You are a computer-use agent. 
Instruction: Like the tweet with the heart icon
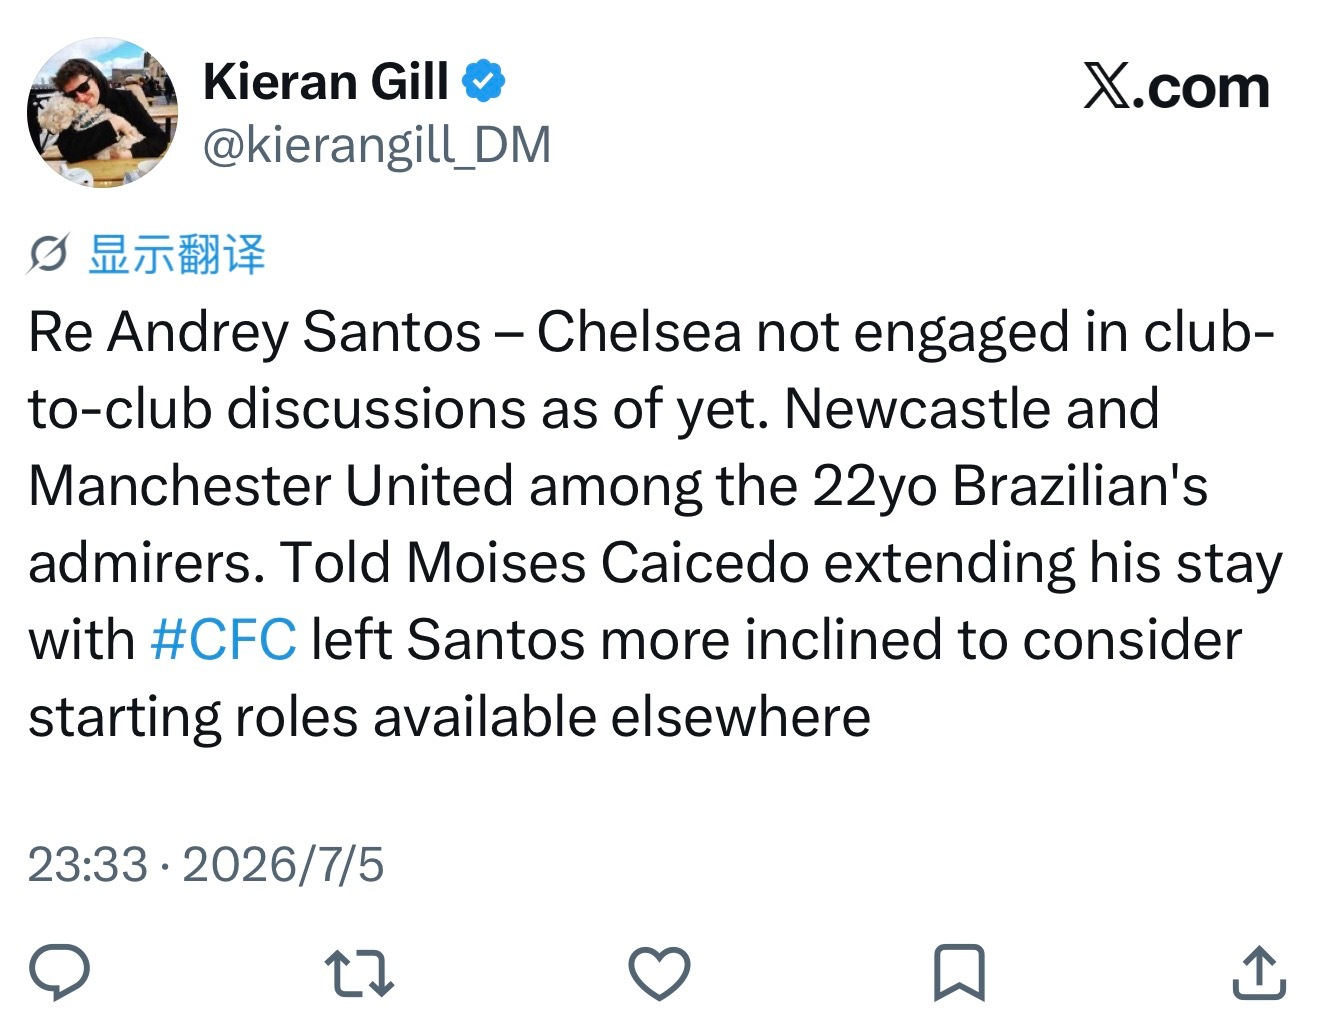click(x=660, y=973)
